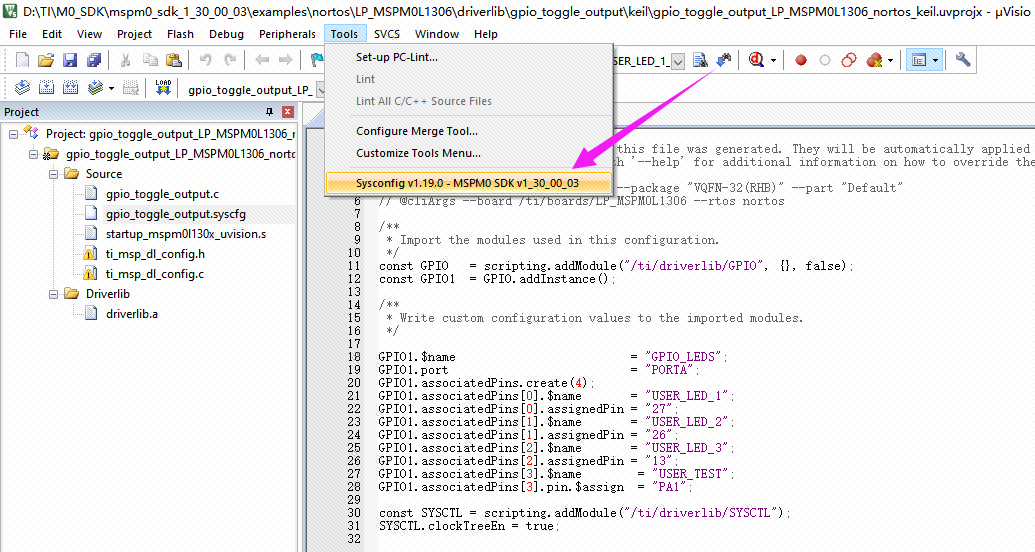Click the New file toolbar icon
This screenshot has width=1035, height=552.
tap(22, 61)
